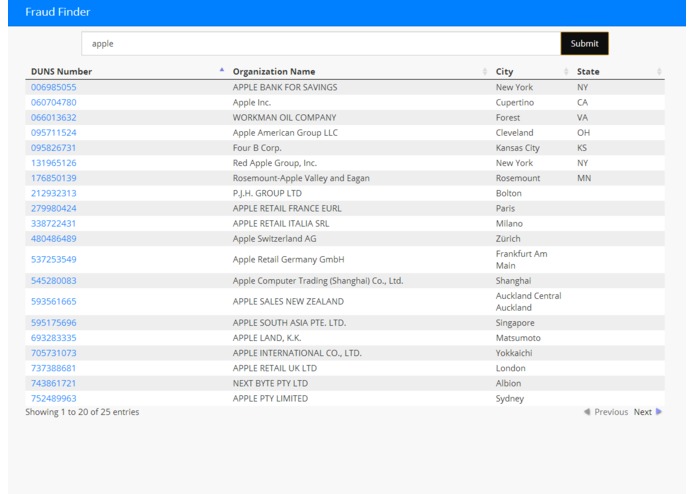
Task: Open DUNS link 705731073
Action: (x=54, y=353)
